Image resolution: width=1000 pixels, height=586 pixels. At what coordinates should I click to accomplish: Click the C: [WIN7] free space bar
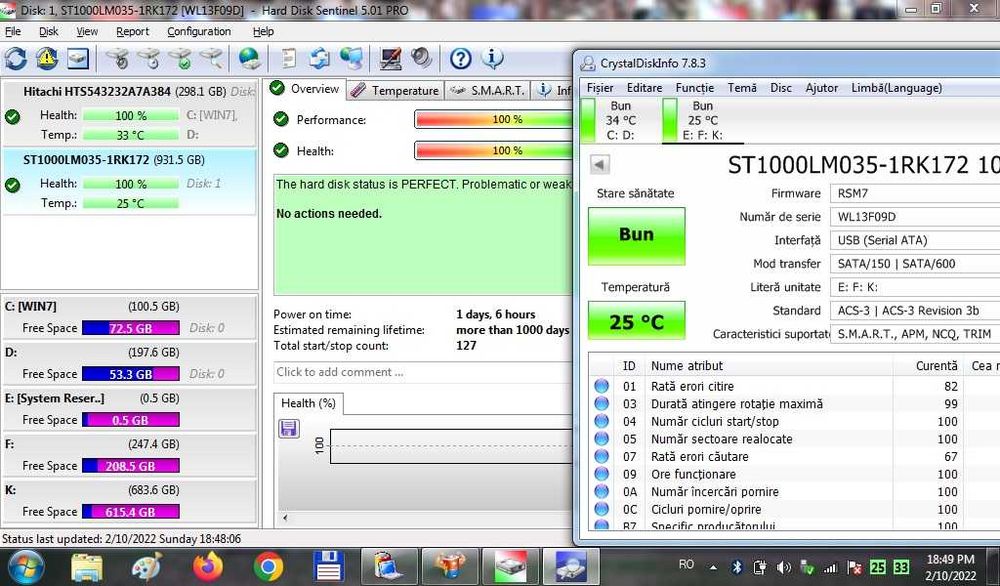(x=131, y=328)
